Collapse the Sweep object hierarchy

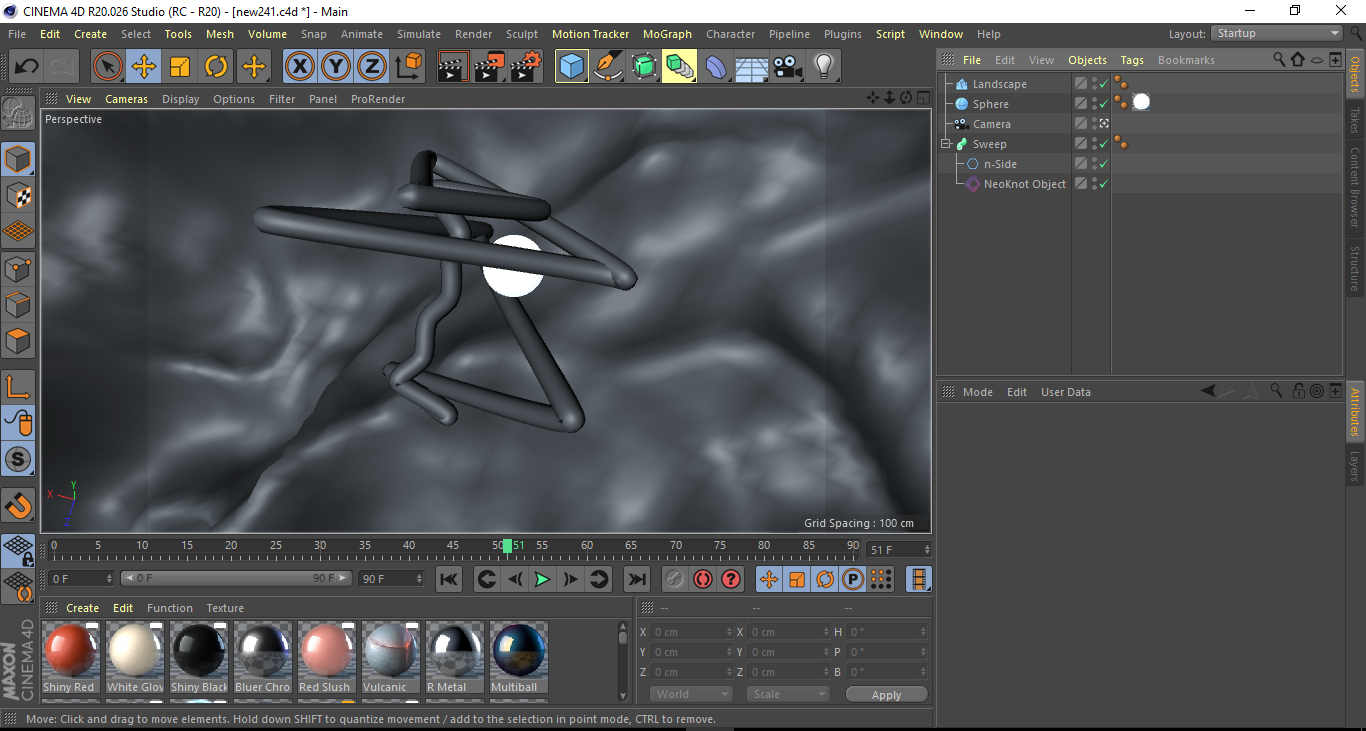(945, 144)
